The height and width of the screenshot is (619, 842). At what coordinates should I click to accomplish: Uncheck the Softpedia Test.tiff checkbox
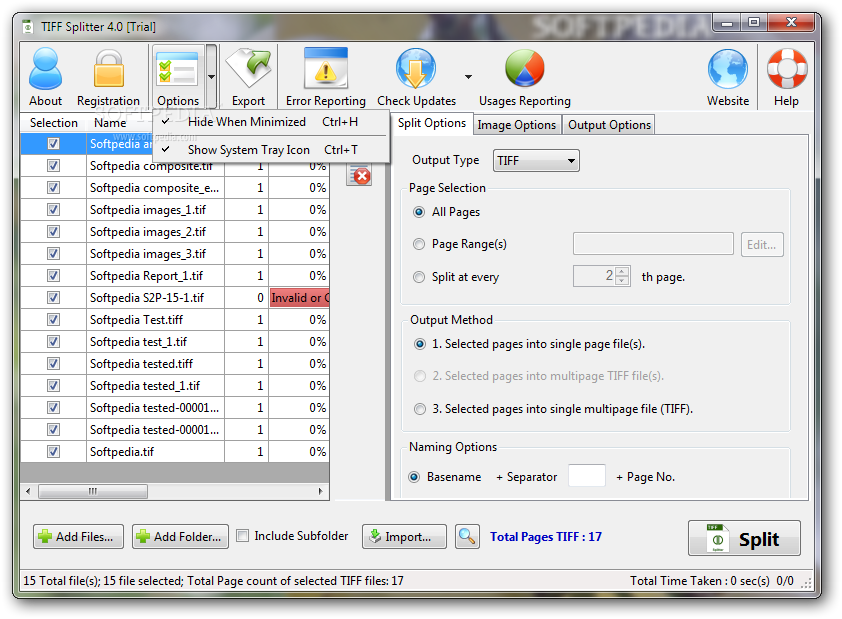tap(53, 319)
